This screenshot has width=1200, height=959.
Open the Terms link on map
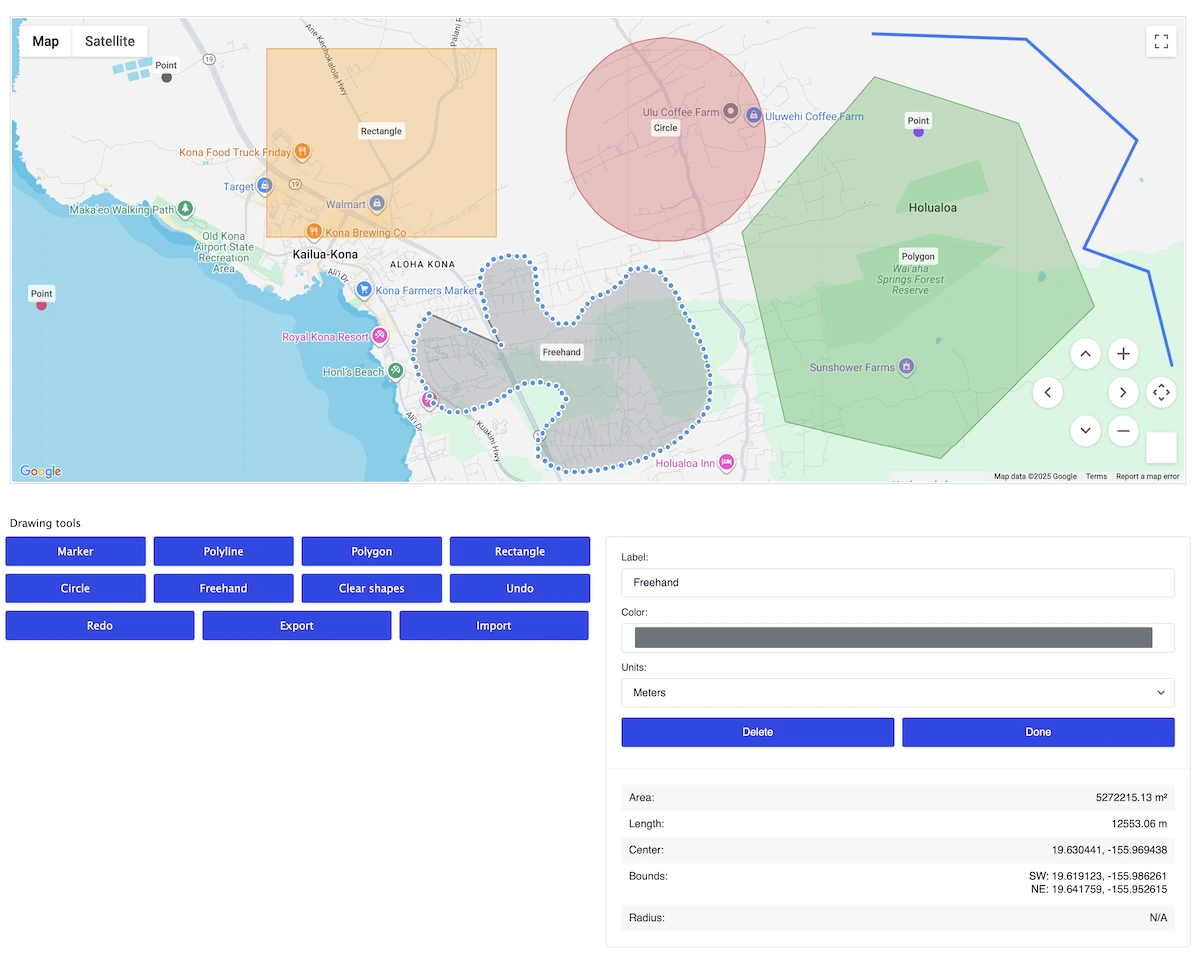click(1096, 476)
